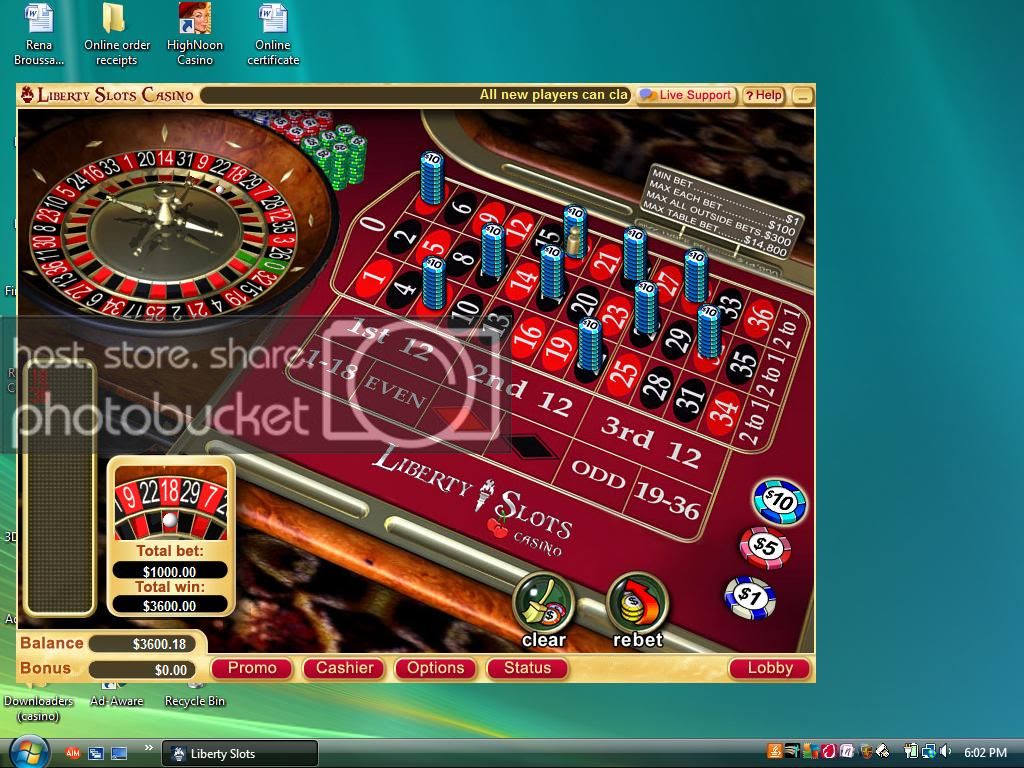Open Live Support chat
This screenshot has height=768, width=1024.
(686, 95)
